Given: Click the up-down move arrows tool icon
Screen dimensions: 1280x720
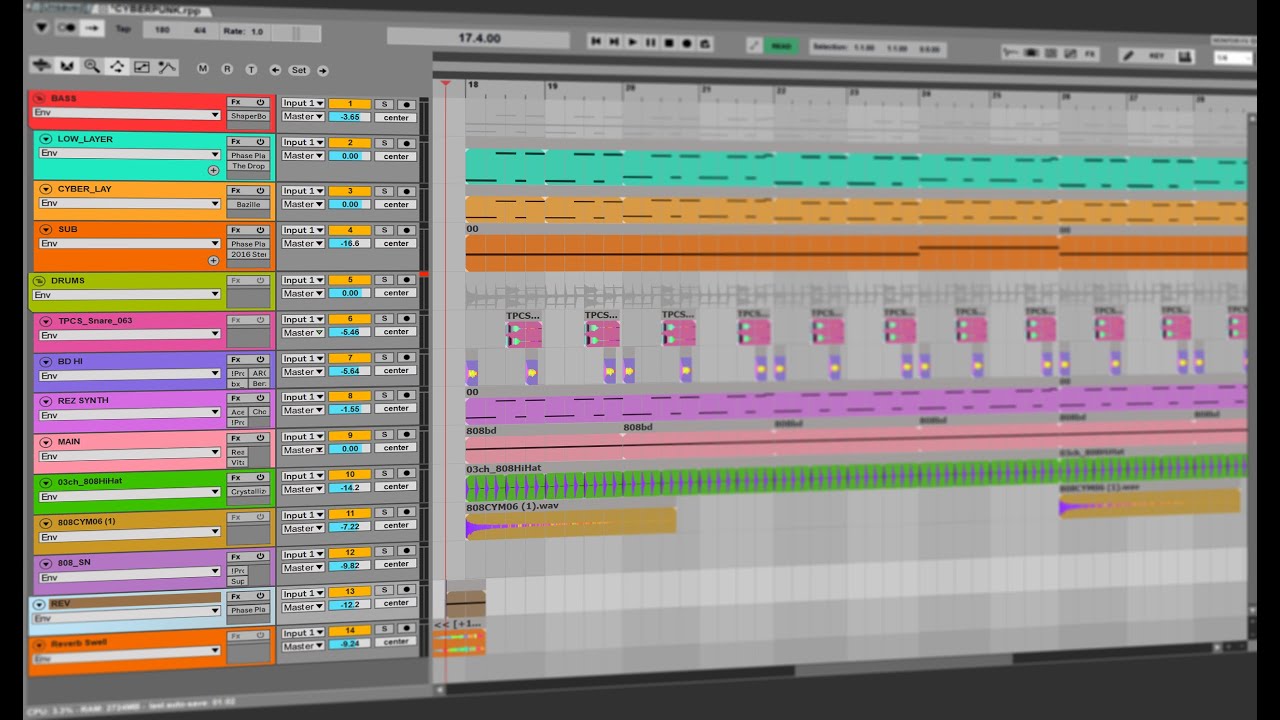Looking at the screenshot, I should [42, 65].
